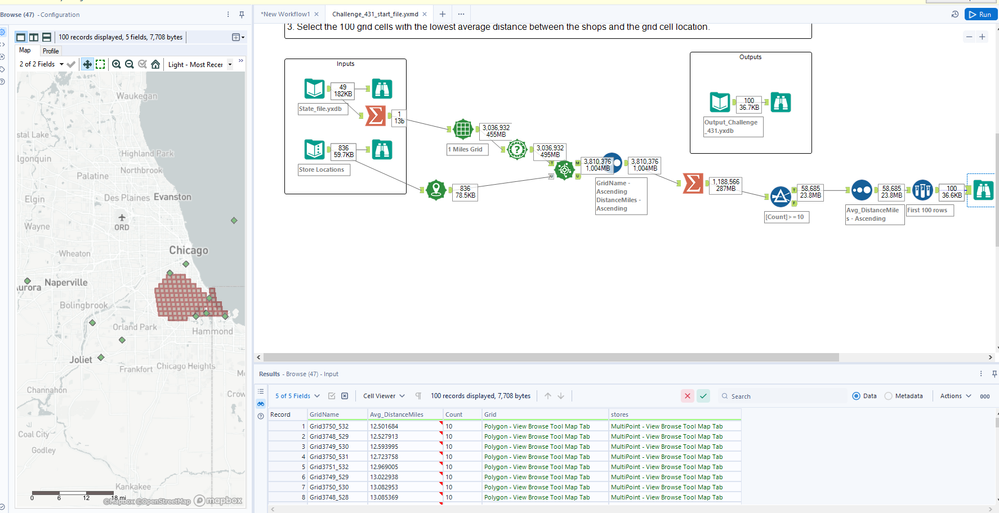Click the canvas horizontal scrollbar

(552, 358)
